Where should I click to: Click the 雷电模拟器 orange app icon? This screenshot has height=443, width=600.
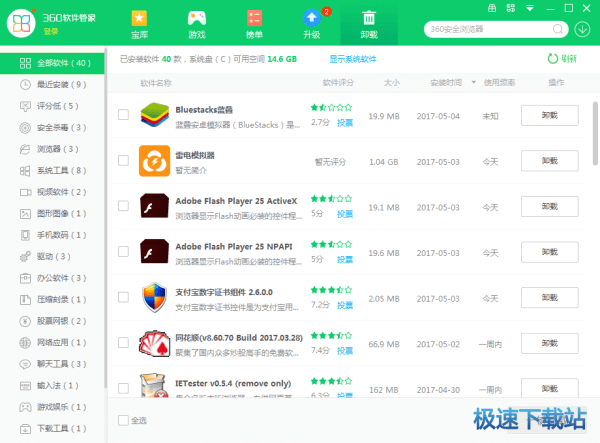click(154, 161)
